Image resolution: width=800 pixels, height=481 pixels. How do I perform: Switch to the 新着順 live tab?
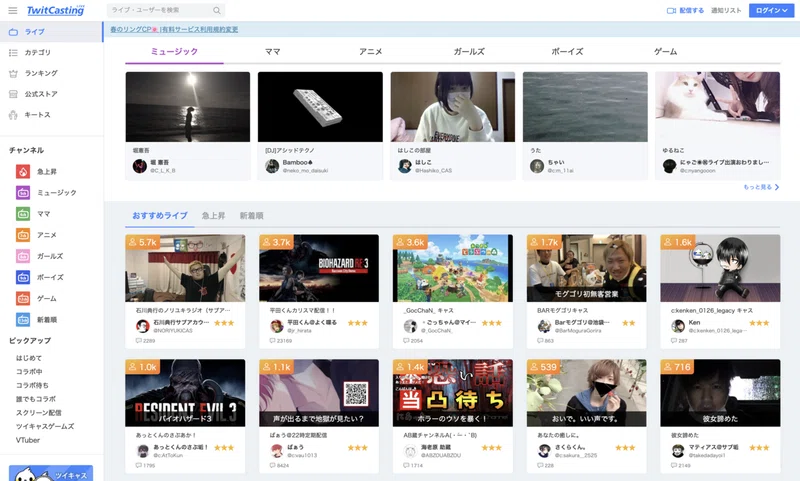pos(252,216)
